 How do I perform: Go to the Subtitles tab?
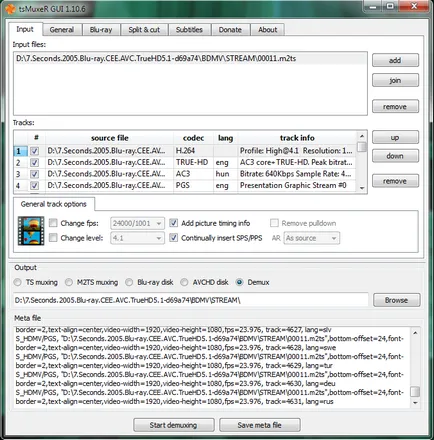pyautogui.click(x=189, y=30)
